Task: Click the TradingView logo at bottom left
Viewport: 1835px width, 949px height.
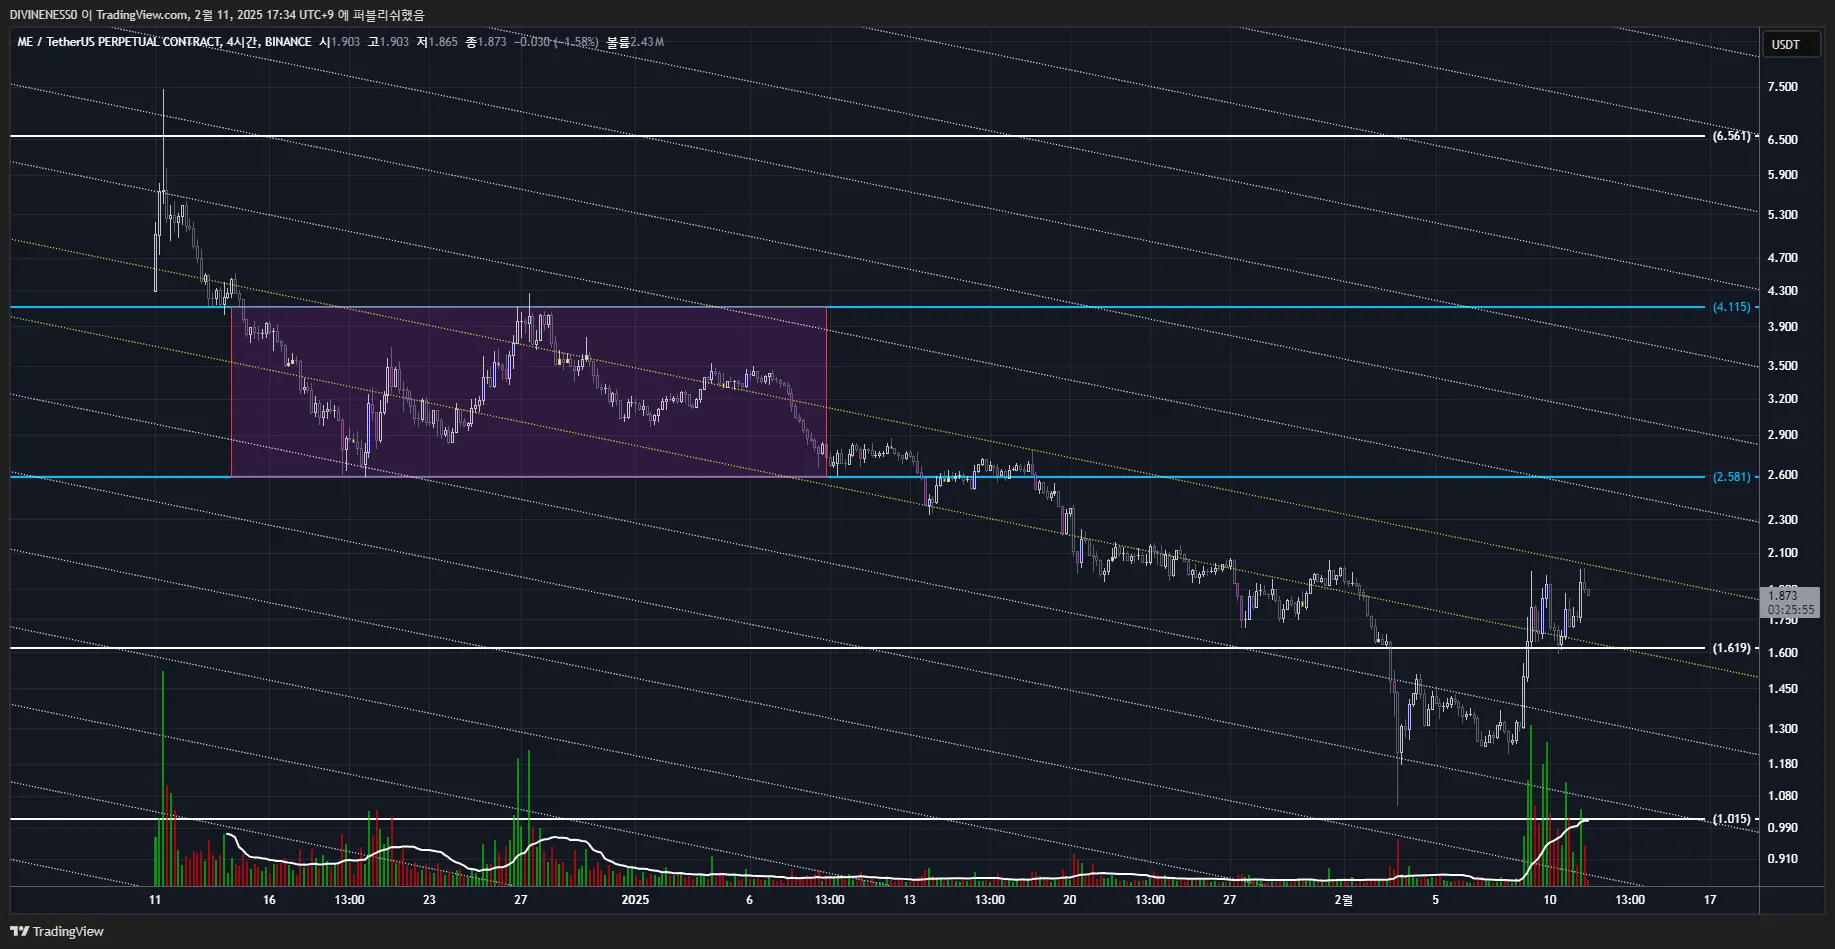Action: [x=57, y=931]
